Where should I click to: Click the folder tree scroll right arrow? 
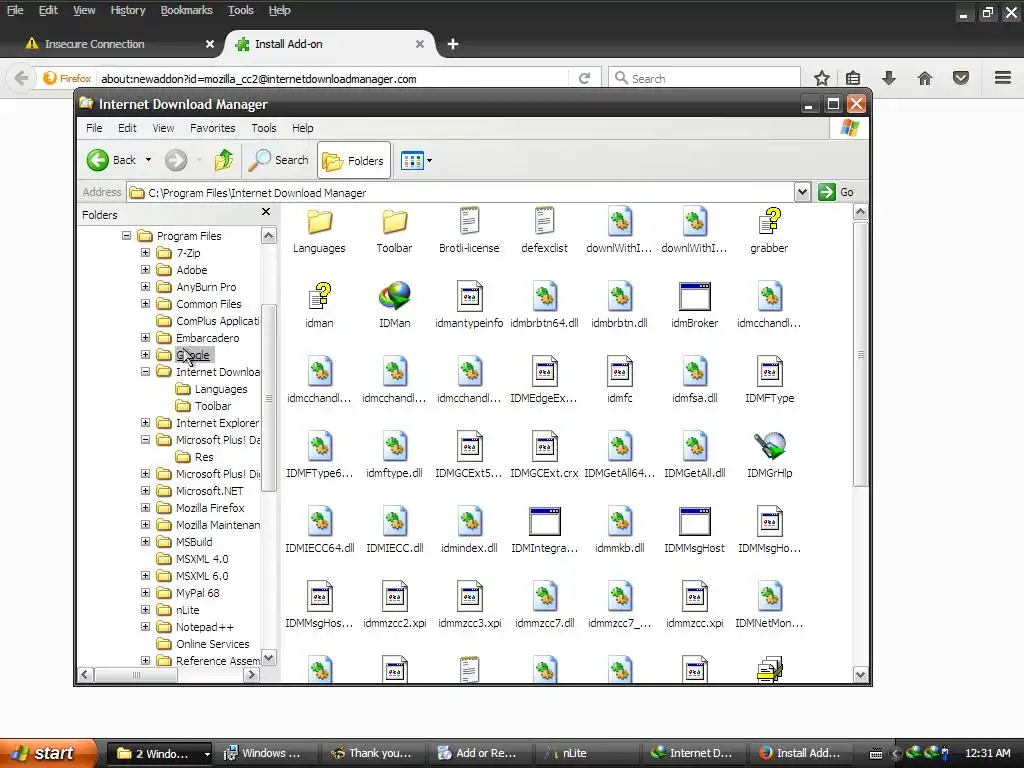click(x=251, y=674)
